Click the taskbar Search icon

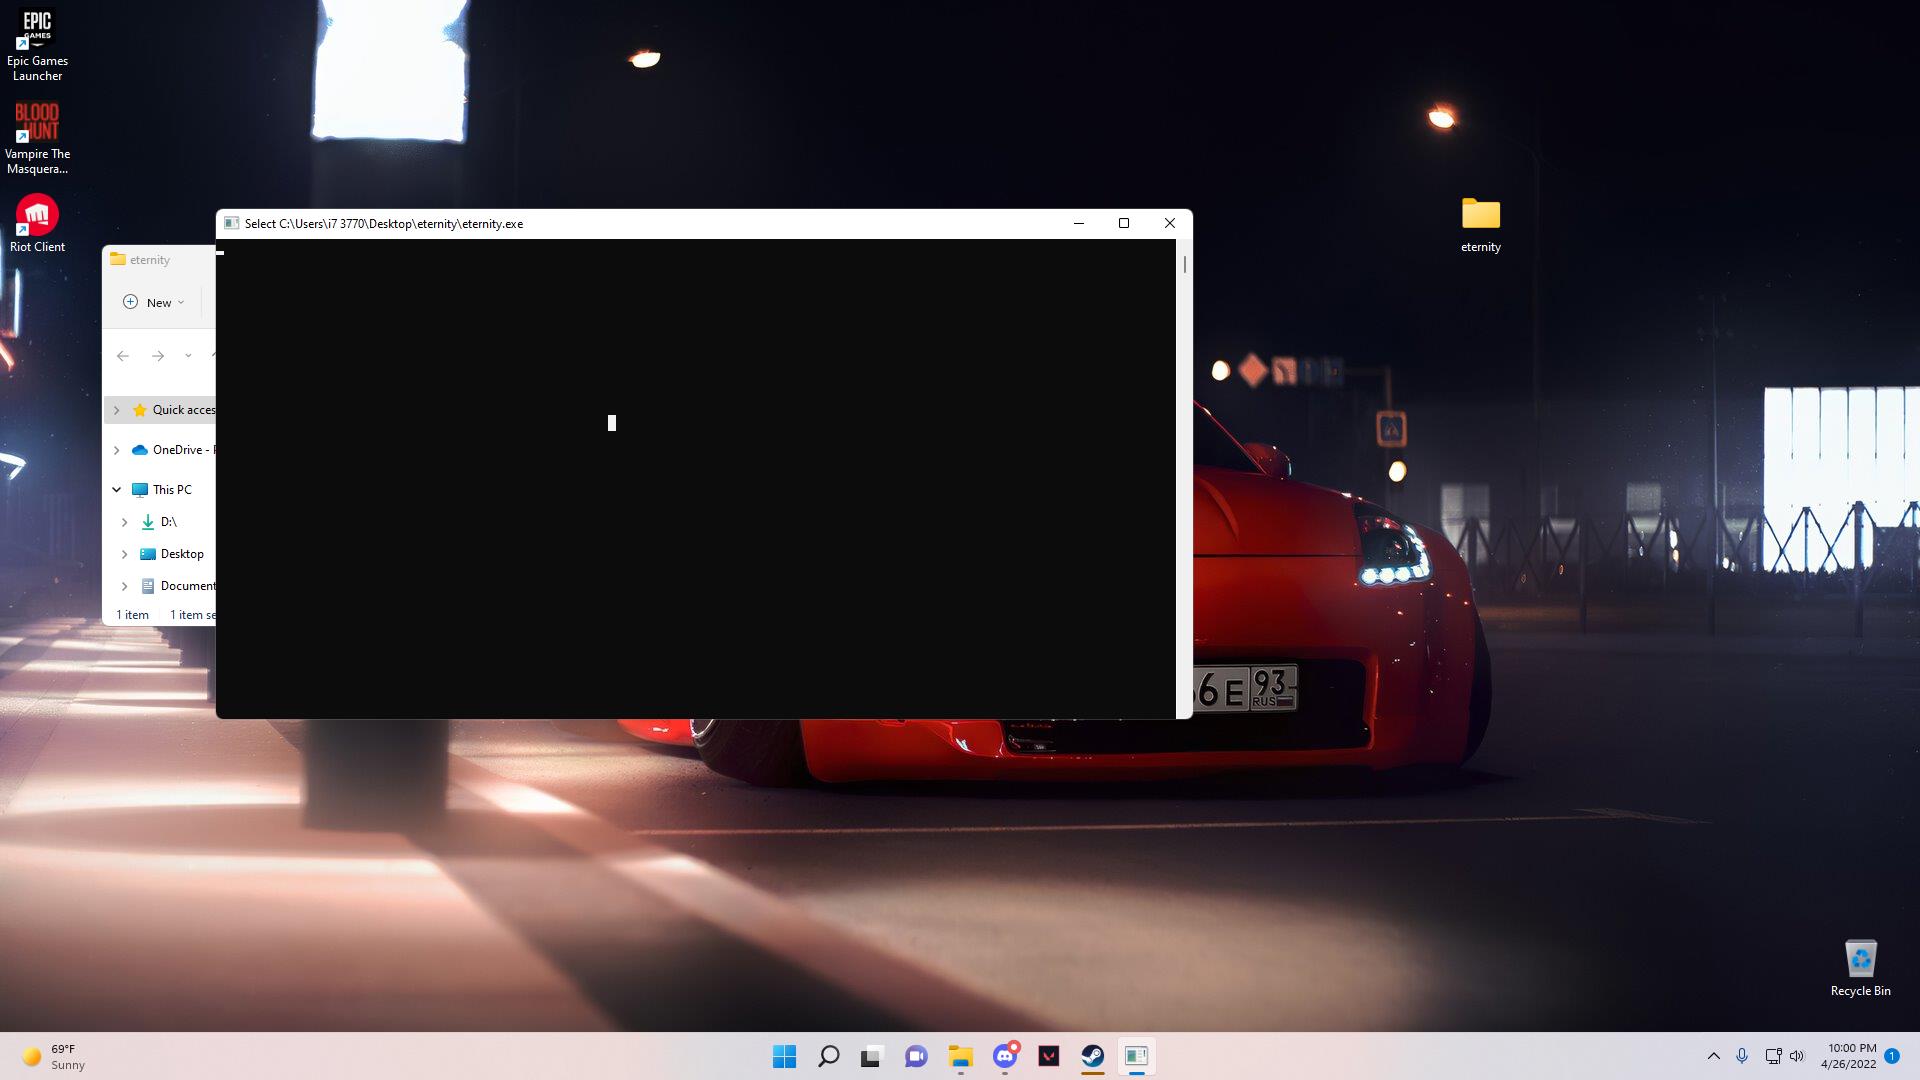pos(828,1056)
